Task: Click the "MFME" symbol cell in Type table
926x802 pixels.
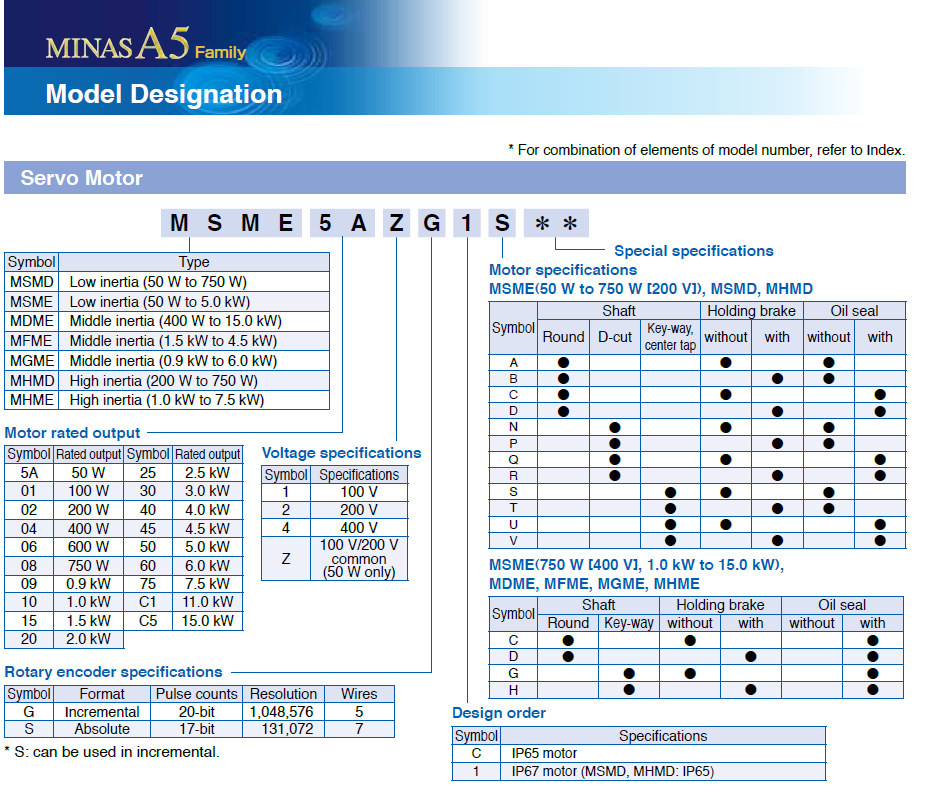Action: (32, 341)
